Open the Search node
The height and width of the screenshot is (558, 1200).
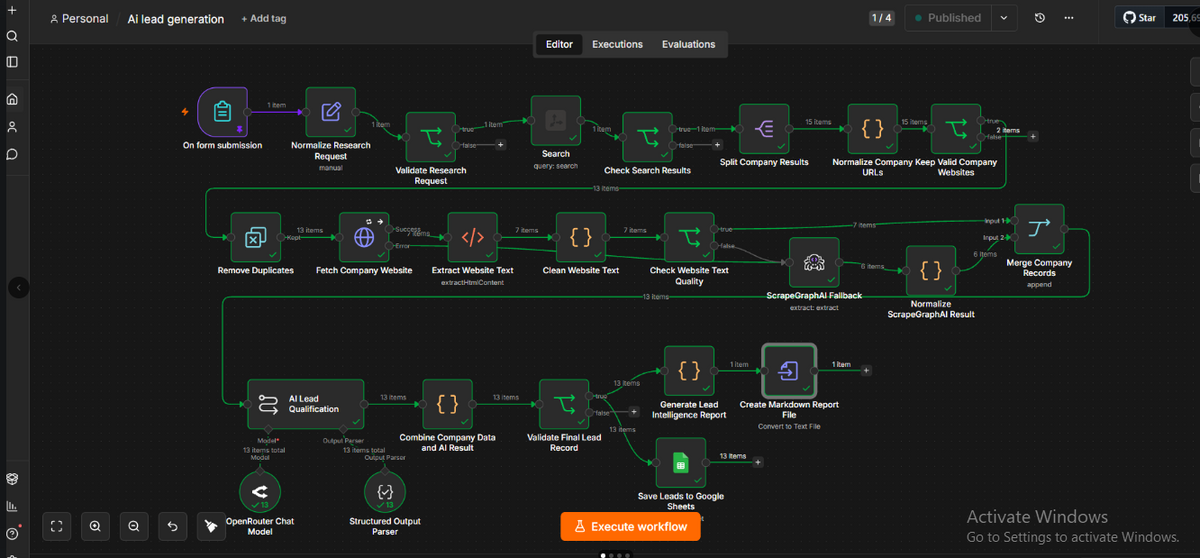click(556, 121)
